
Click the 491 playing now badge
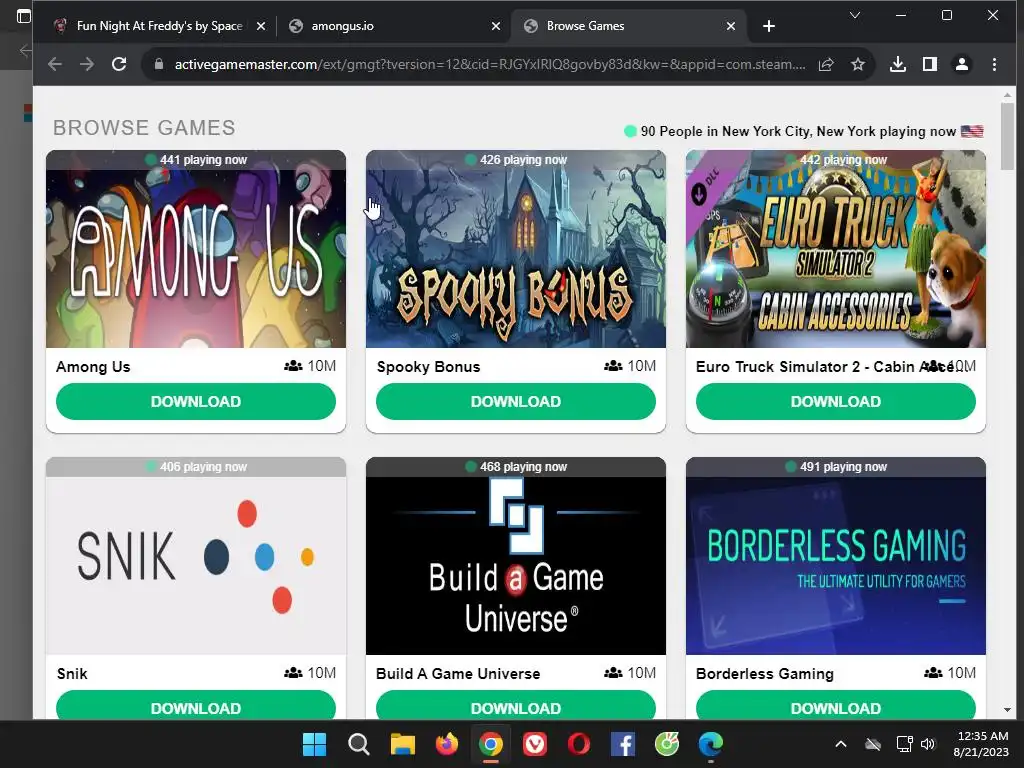click(x=836, y=466)
